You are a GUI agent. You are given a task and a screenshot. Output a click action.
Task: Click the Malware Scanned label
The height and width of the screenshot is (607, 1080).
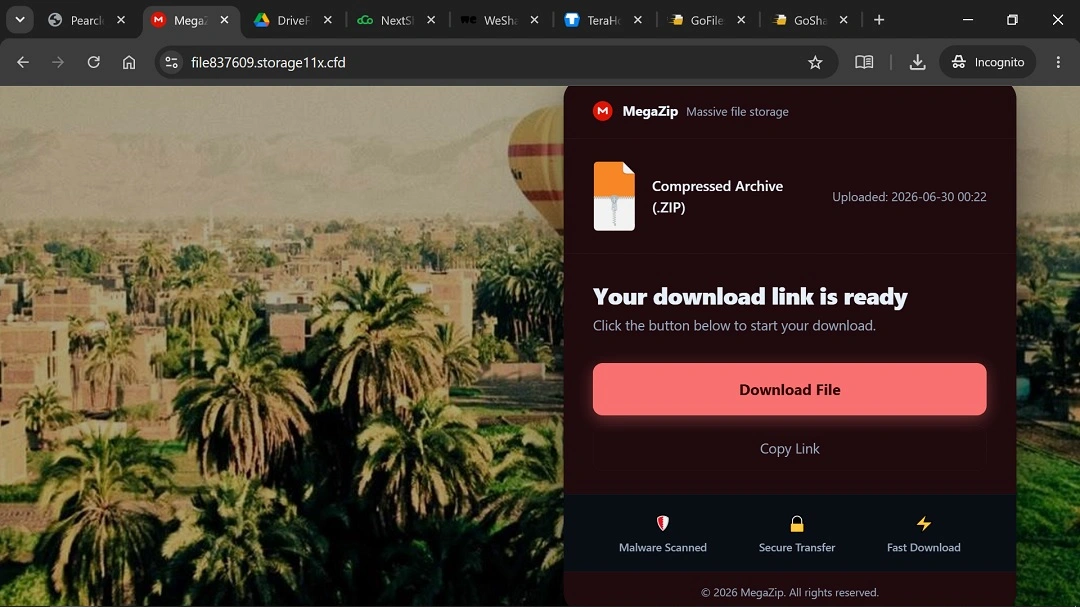coord(663,547)
